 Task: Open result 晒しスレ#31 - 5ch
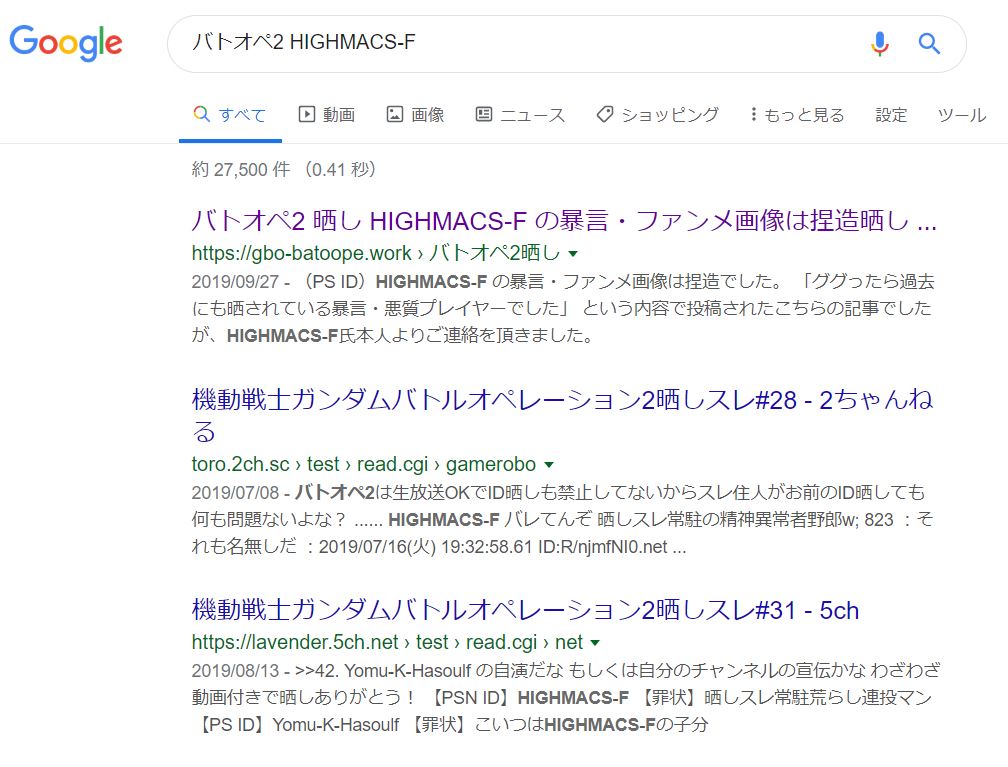[x=525, y=609]
